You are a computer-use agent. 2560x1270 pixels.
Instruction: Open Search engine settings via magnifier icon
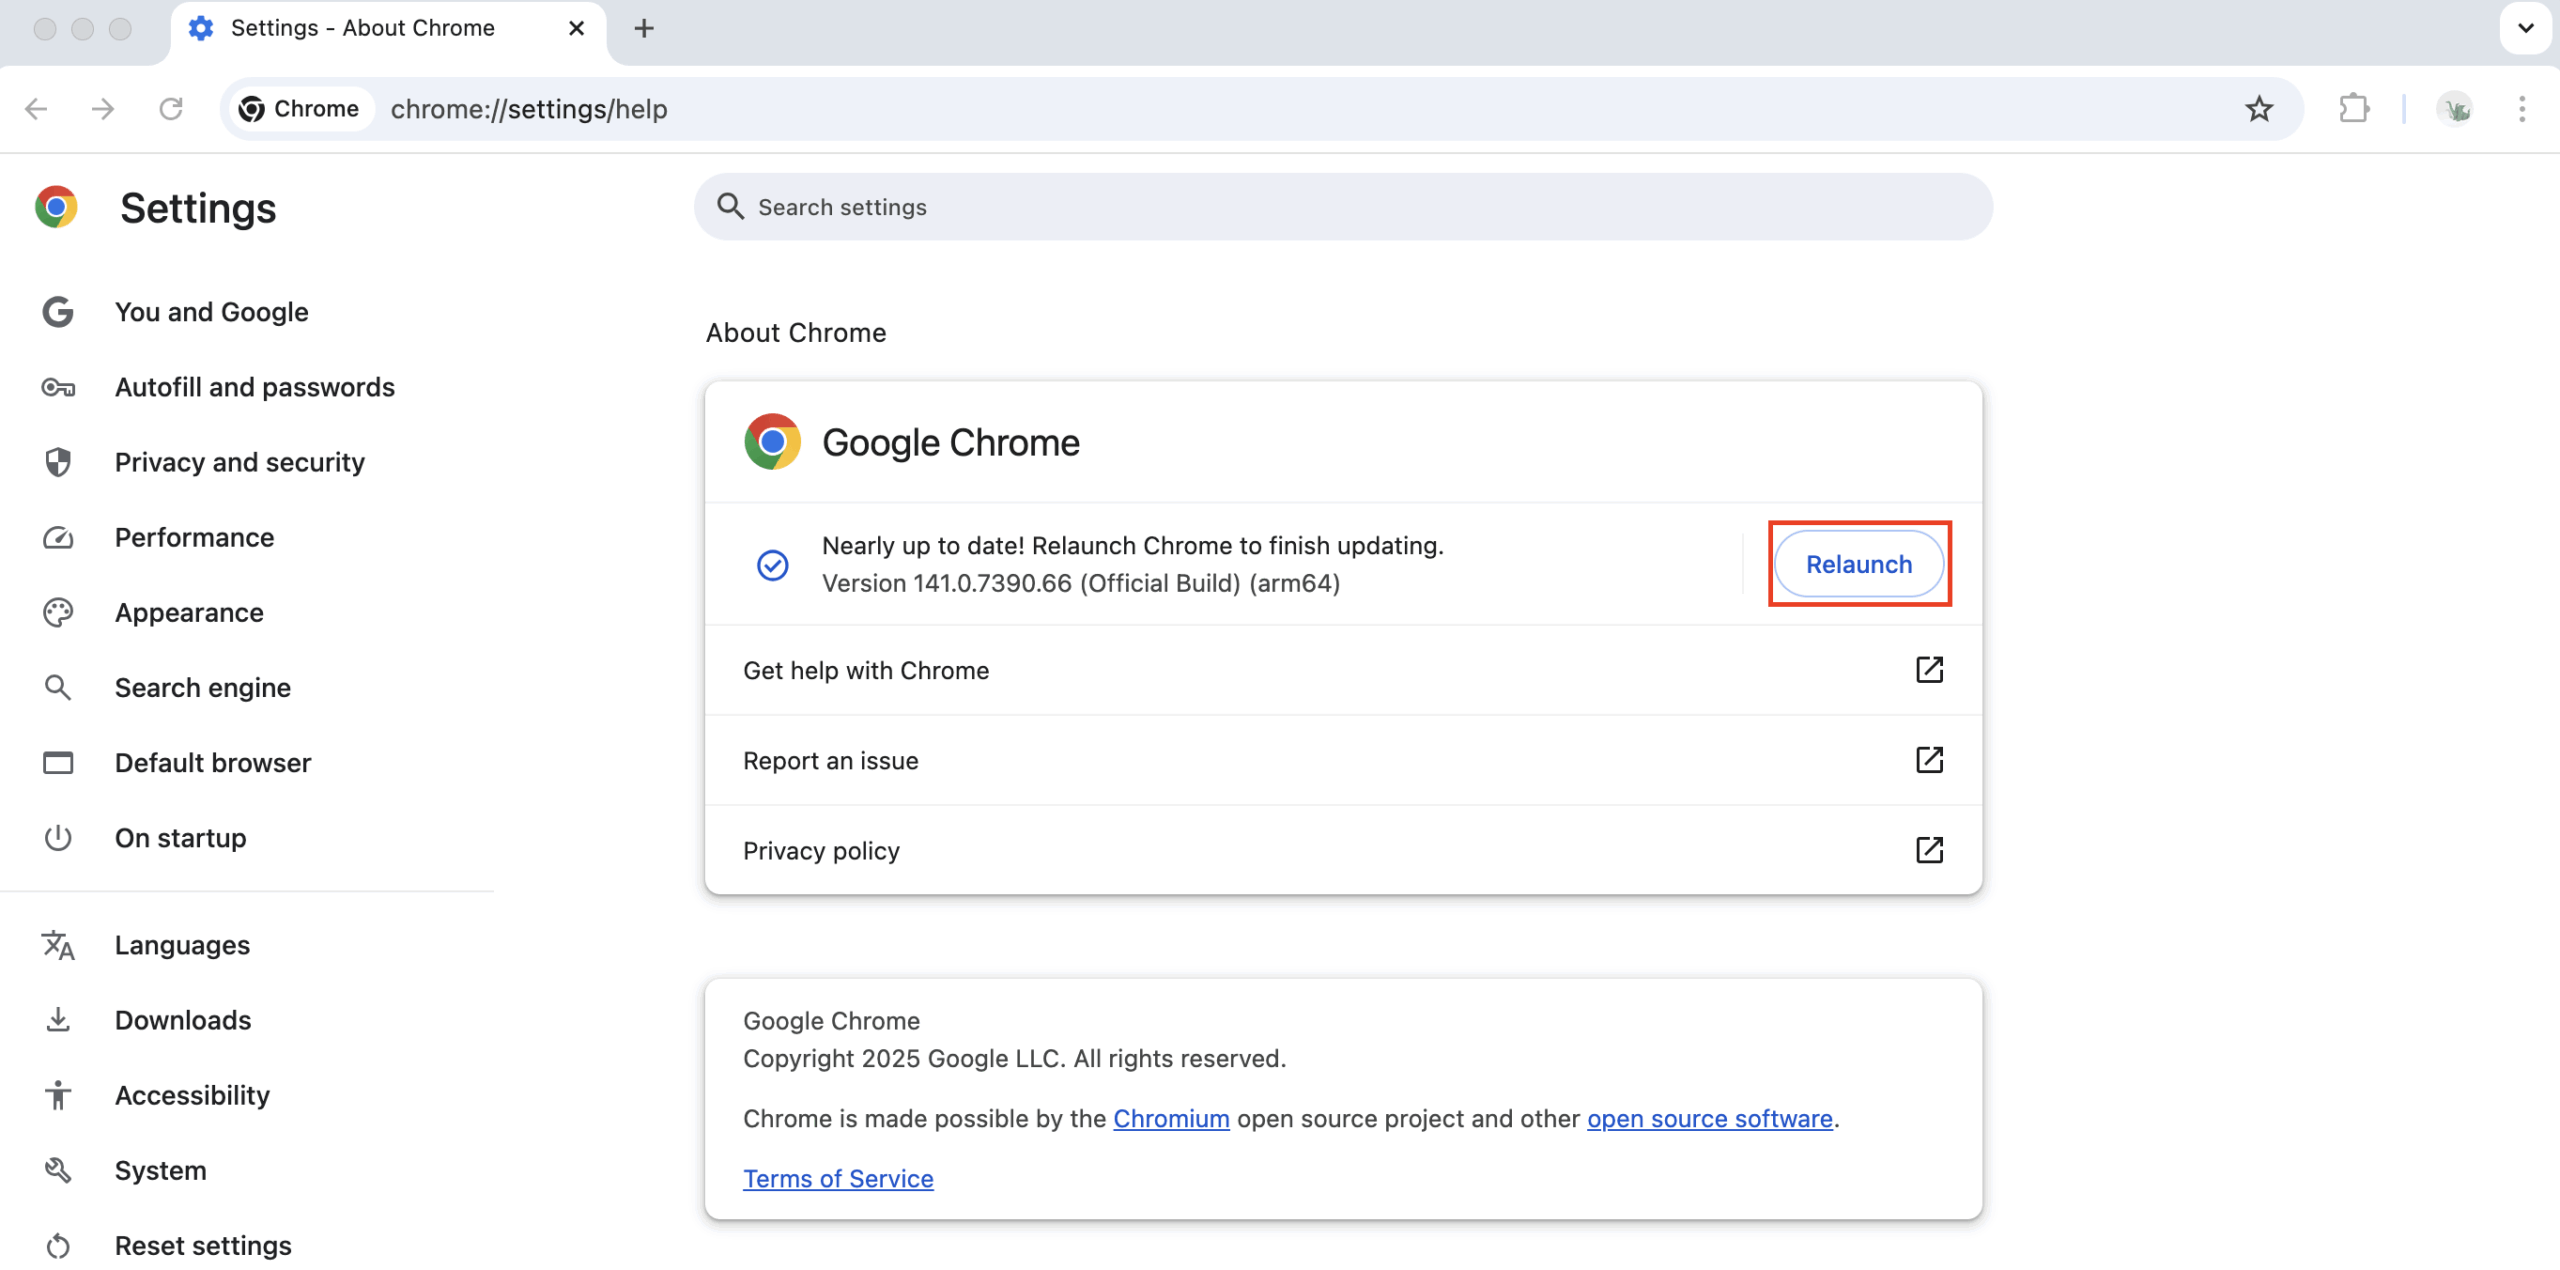(x=57, y=687)
